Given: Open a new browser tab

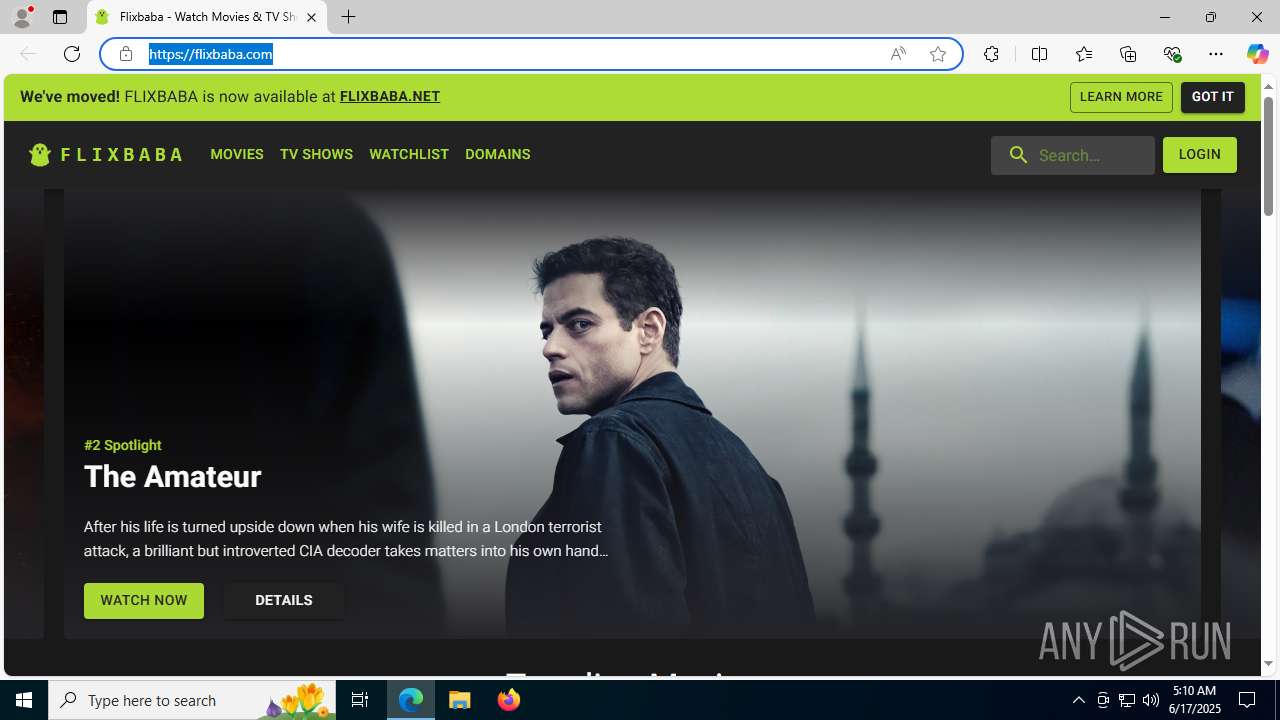Looking at the screenshot, I should (348, 17).
